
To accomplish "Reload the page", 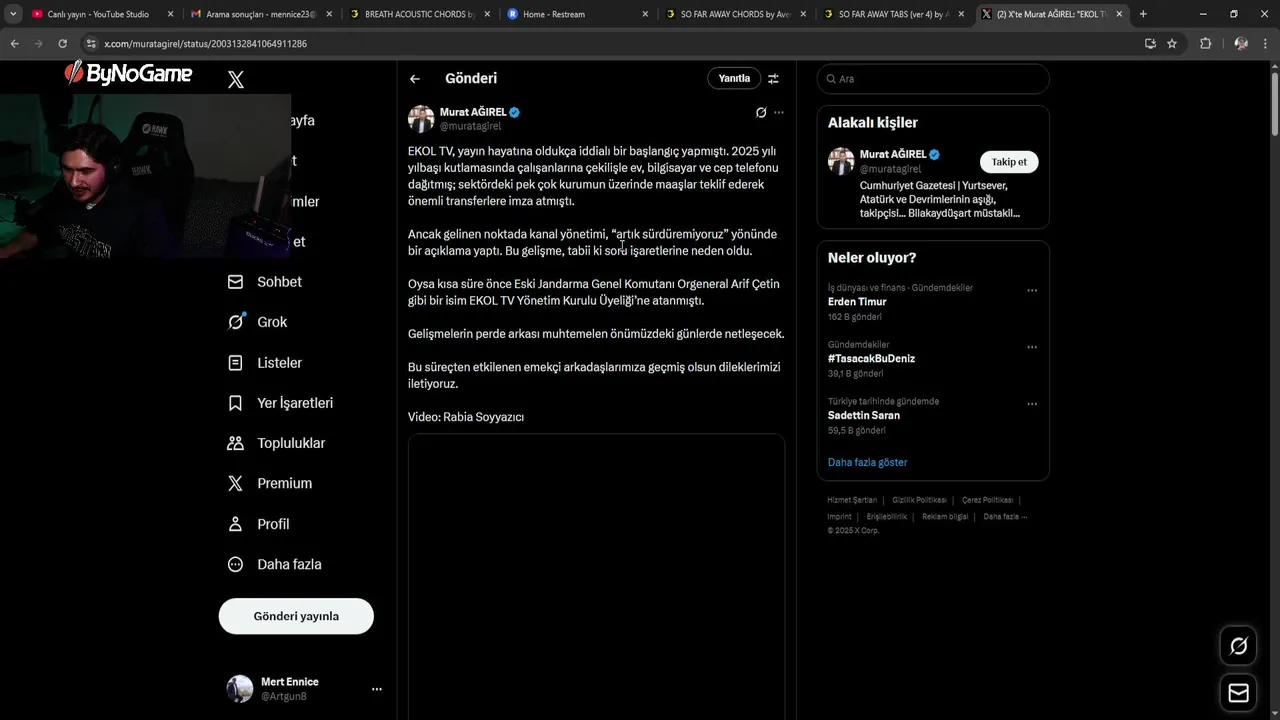I will pyautogui.click(x=63, y=44).
